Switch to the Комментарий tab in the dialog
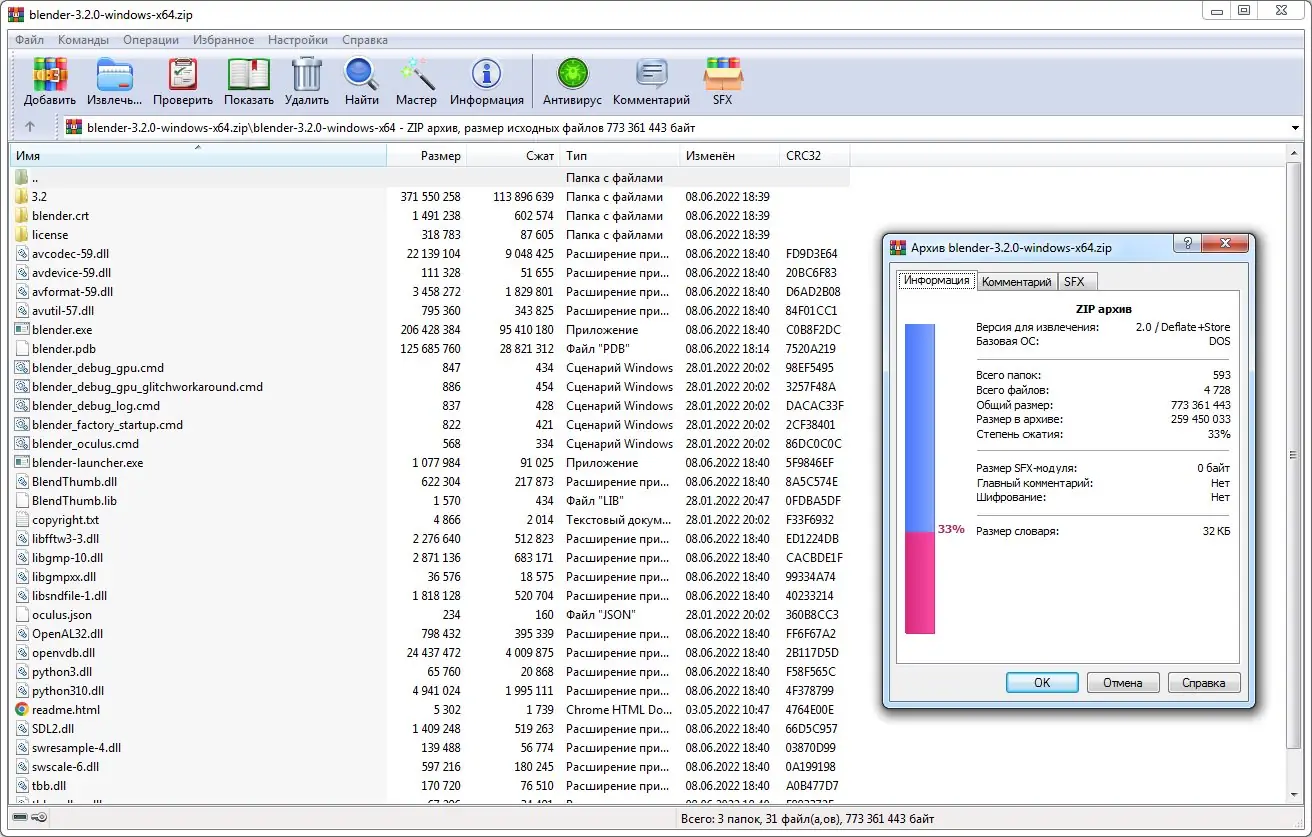This screenshot has width=1312, height=837. click(1016, 282)
